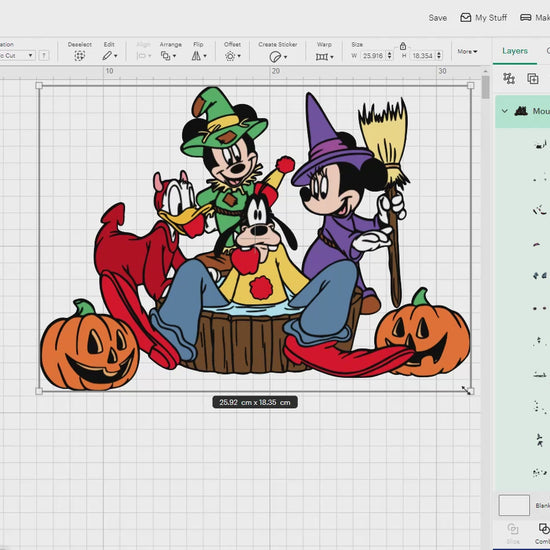Click the Warp grid icon
This screenshot has height=550, width=550.
(322, 56)
